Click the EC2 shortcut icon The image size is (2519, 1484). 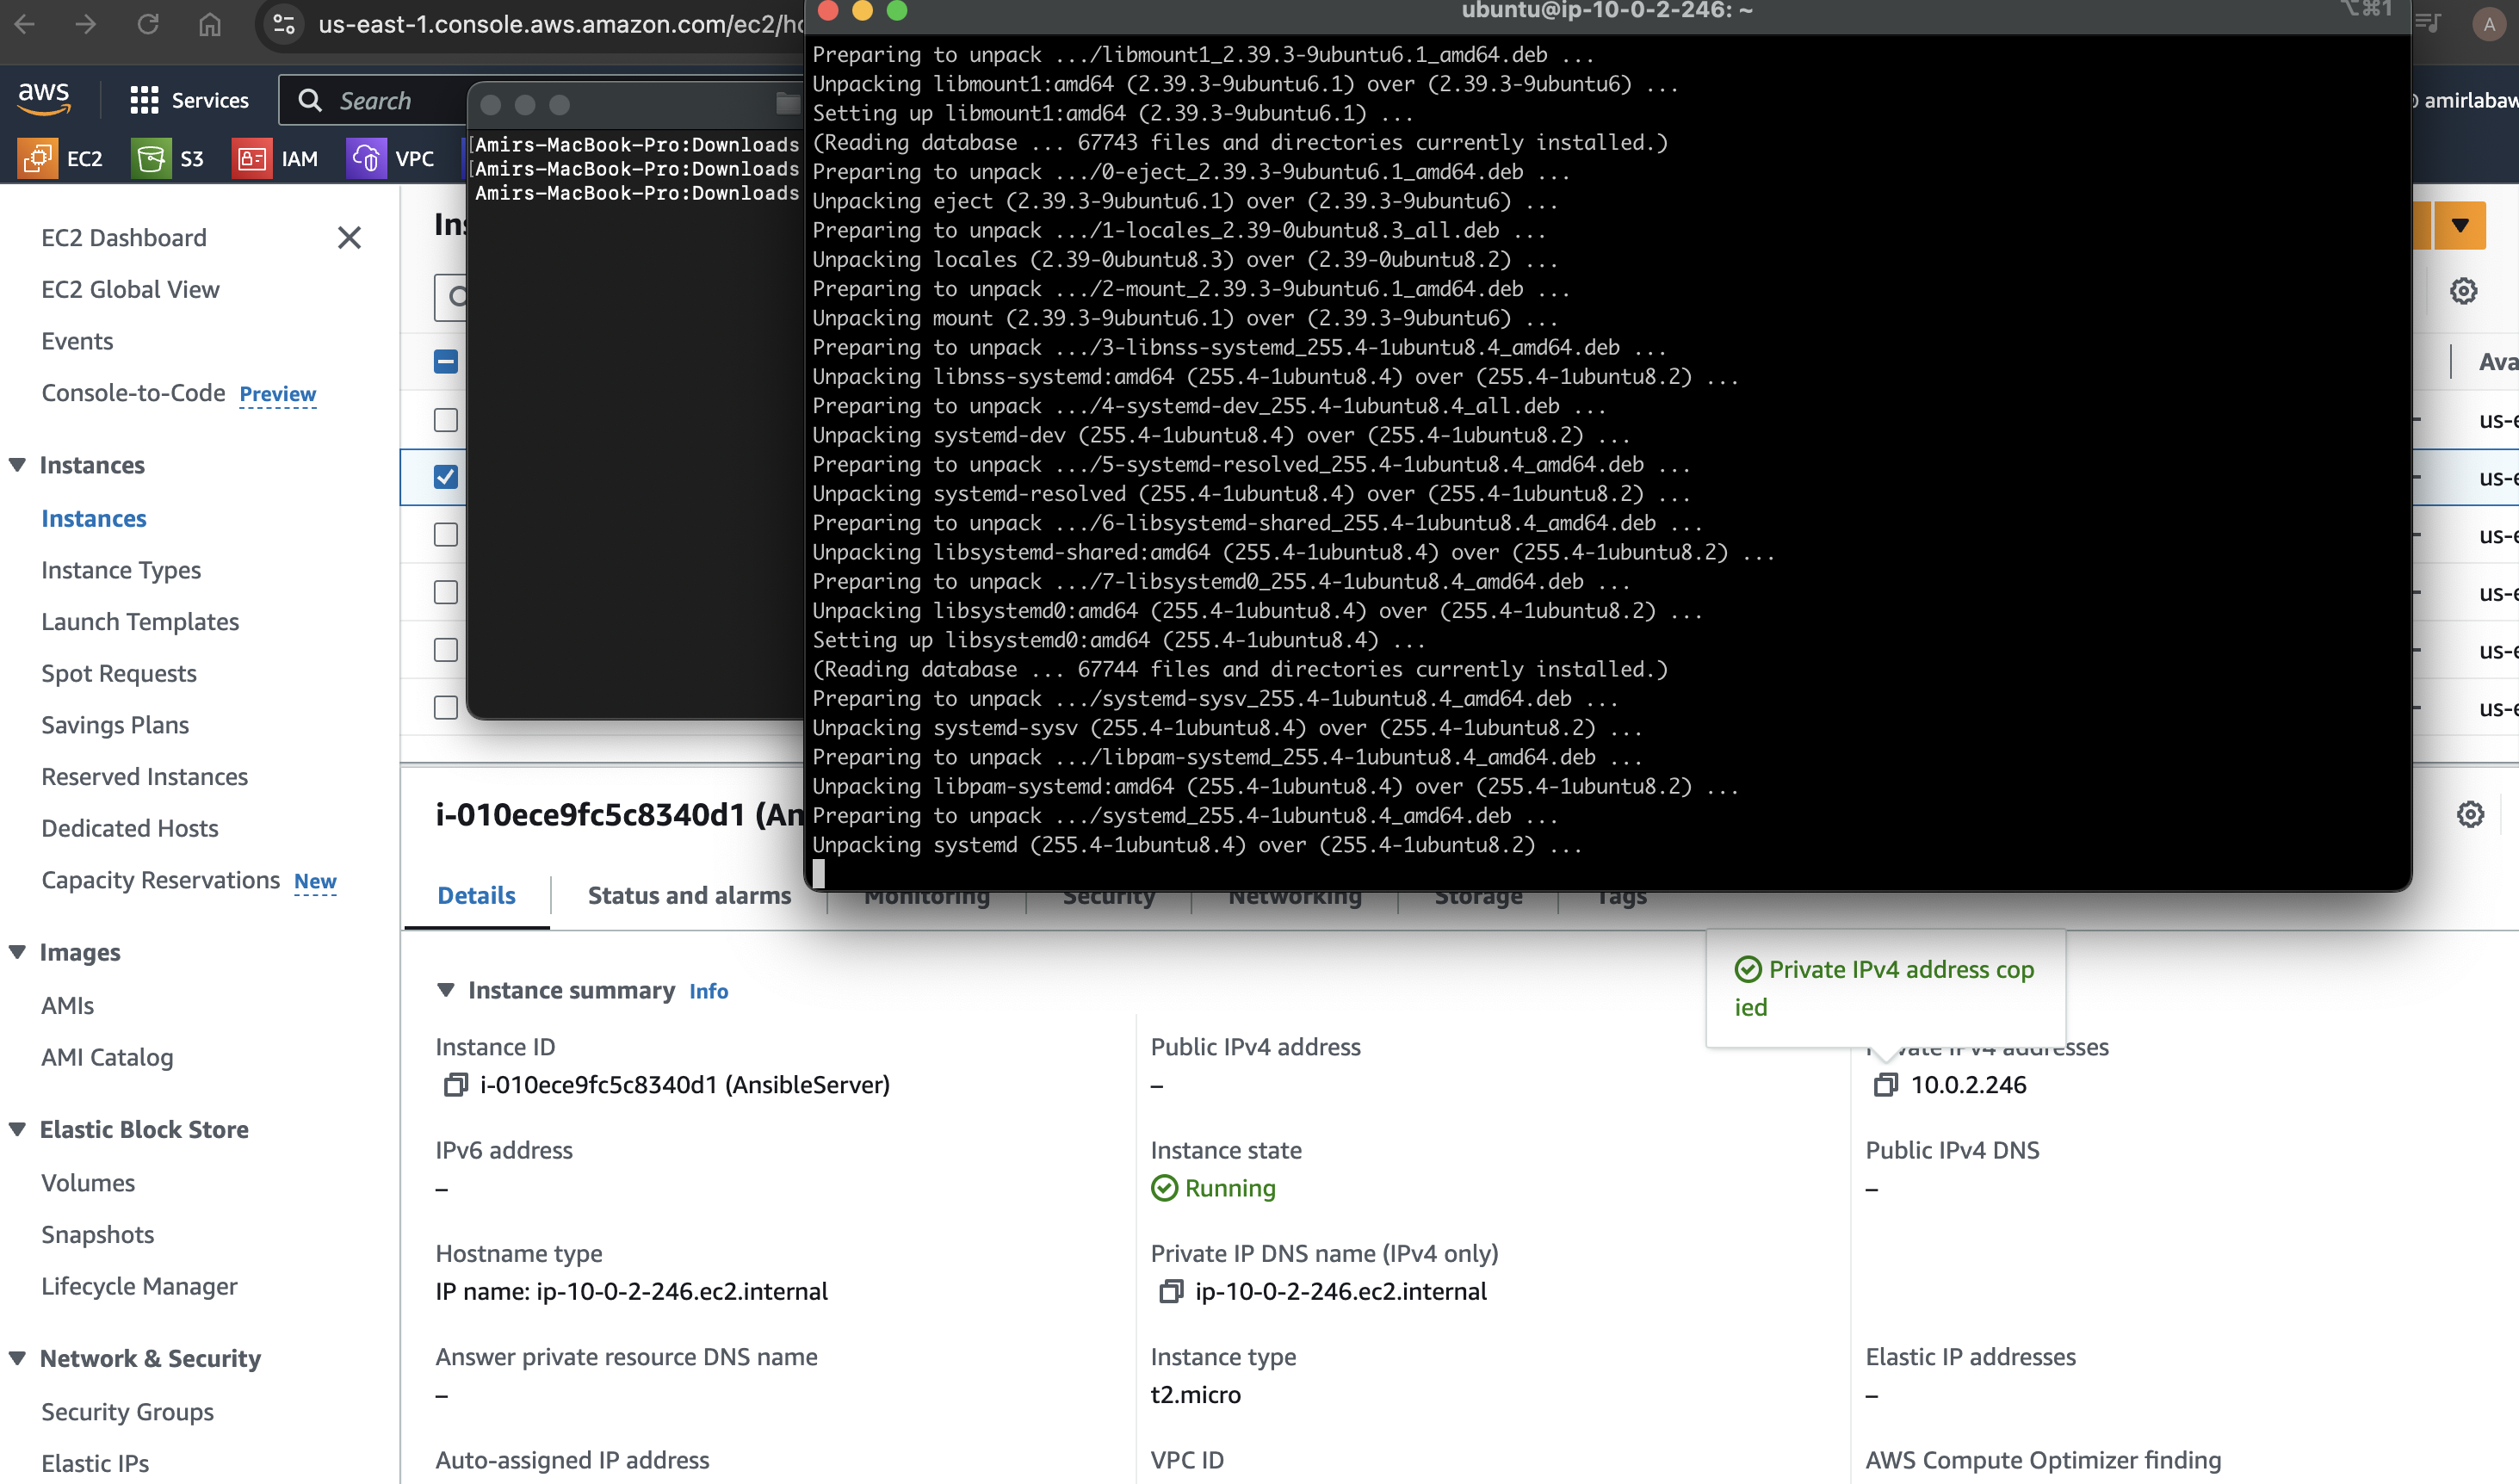(38, 158)
